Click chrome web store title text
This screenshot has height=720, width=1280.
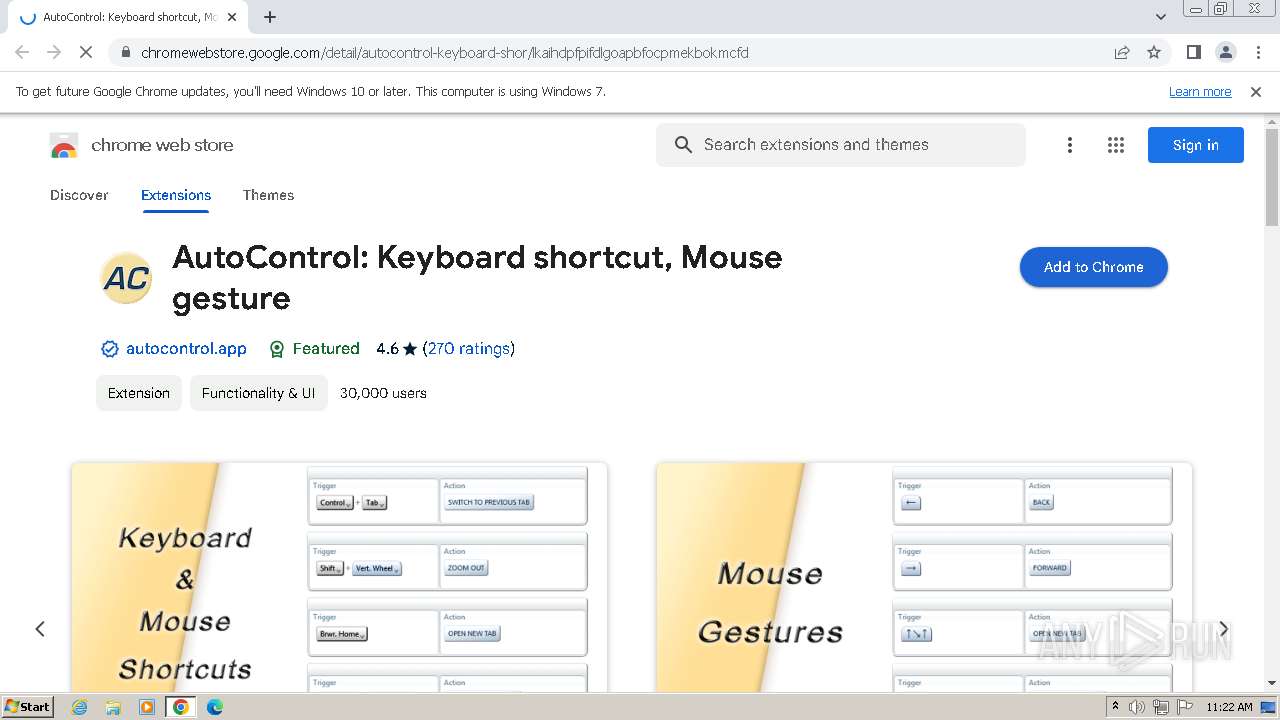click(x=162, y=145)
